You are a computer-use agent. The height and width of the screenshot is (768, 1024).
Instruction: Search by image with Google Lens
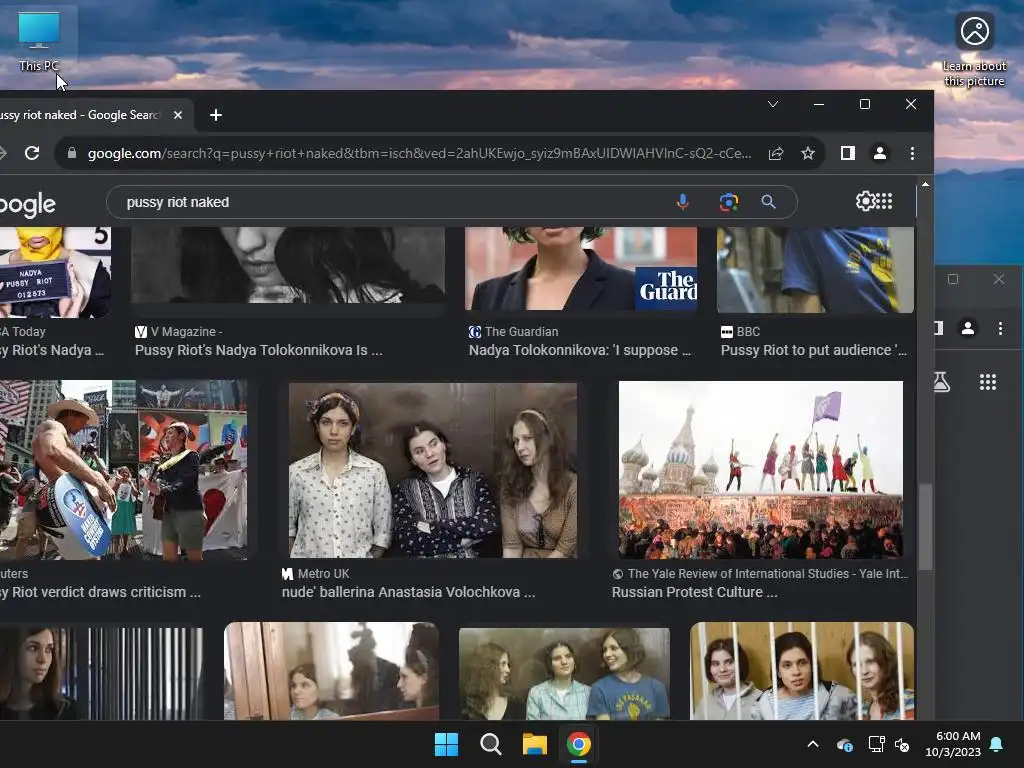click(729, 202)
